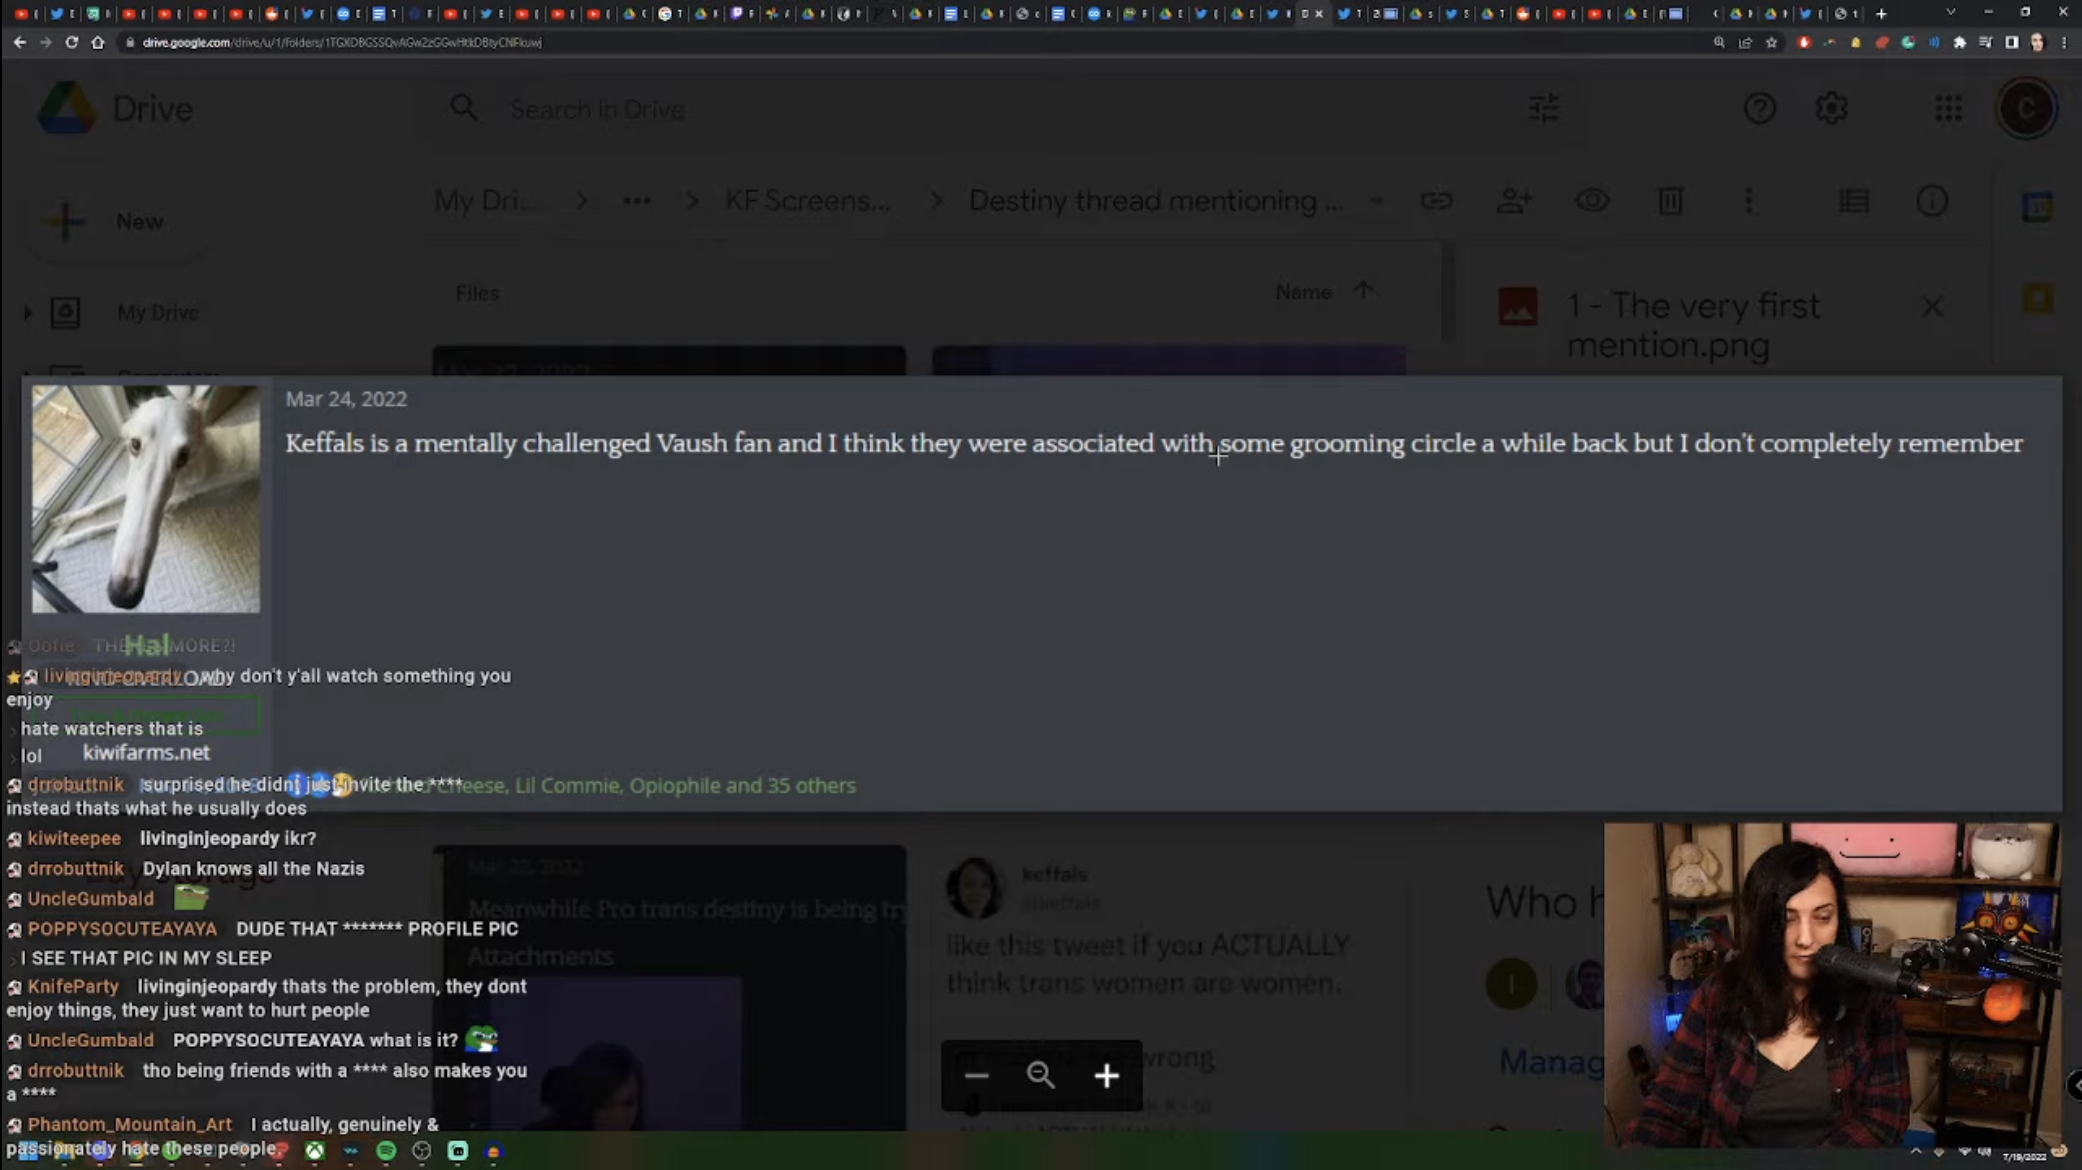Image resolution: width=2082 pixels, height=1170 pixels.
Task: Open Drive Settings gear
Action: (x=1832, y=108)
